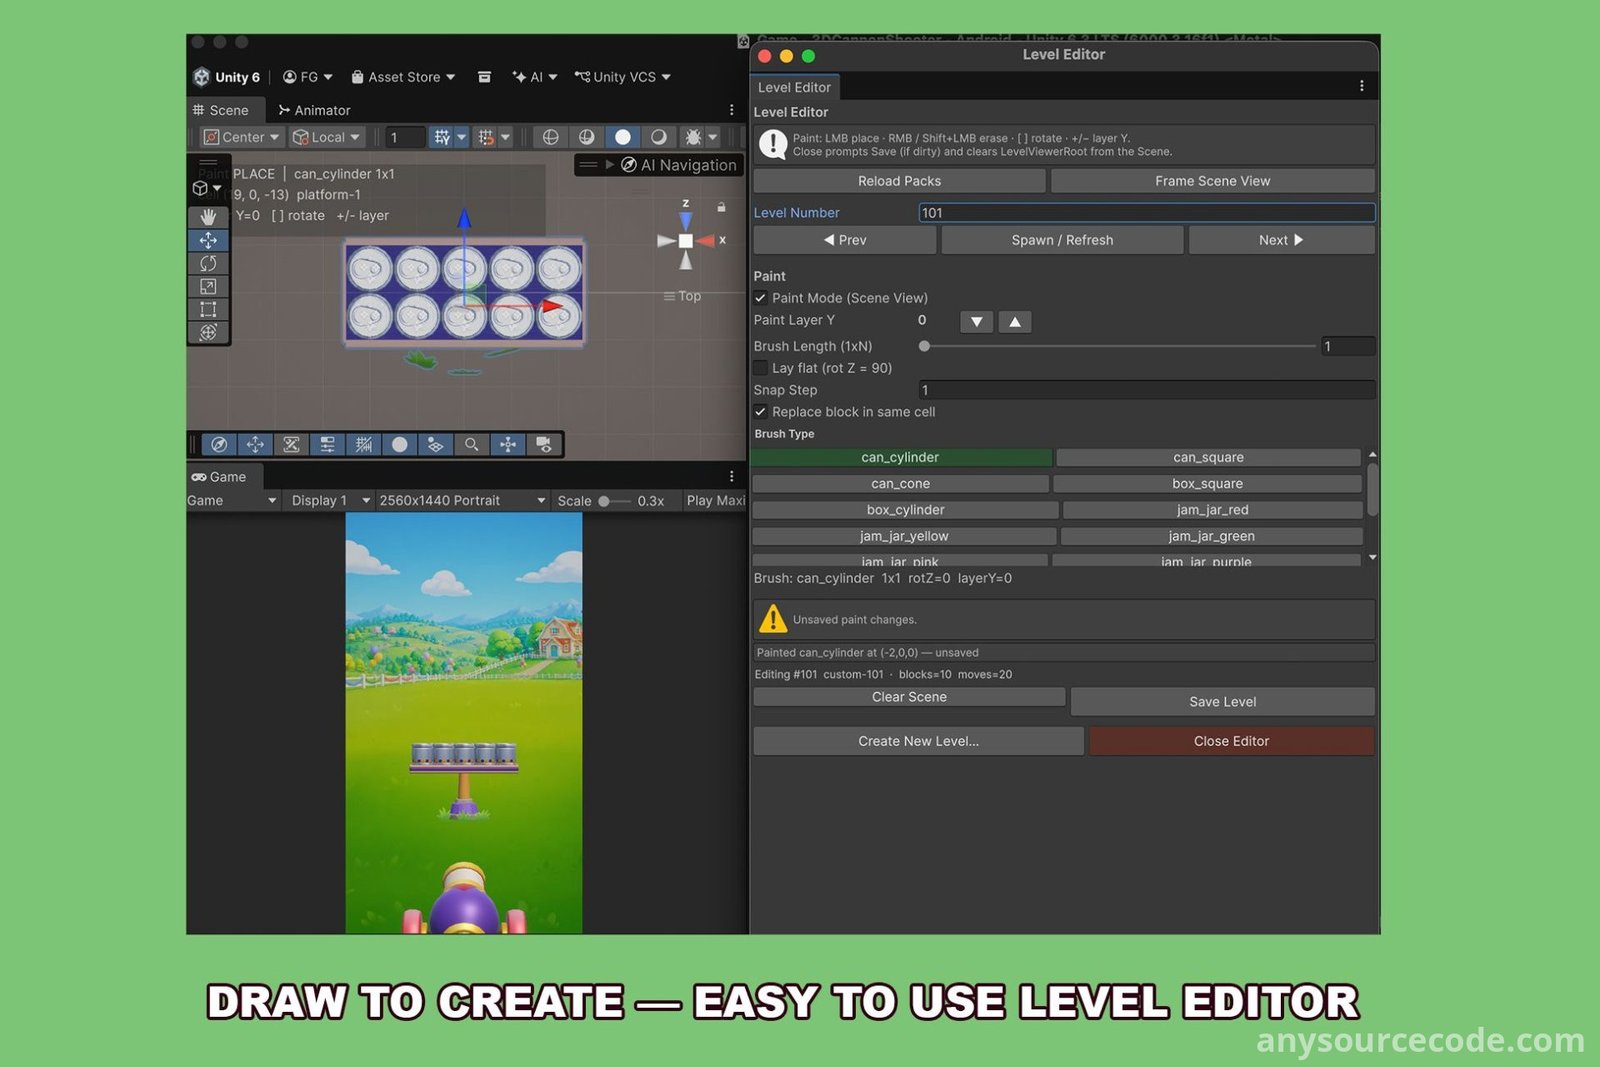Go to next level with Next
The width and height of the screenshot is (1600, 1067).
pyautogui.click(x=1281, y=240)
